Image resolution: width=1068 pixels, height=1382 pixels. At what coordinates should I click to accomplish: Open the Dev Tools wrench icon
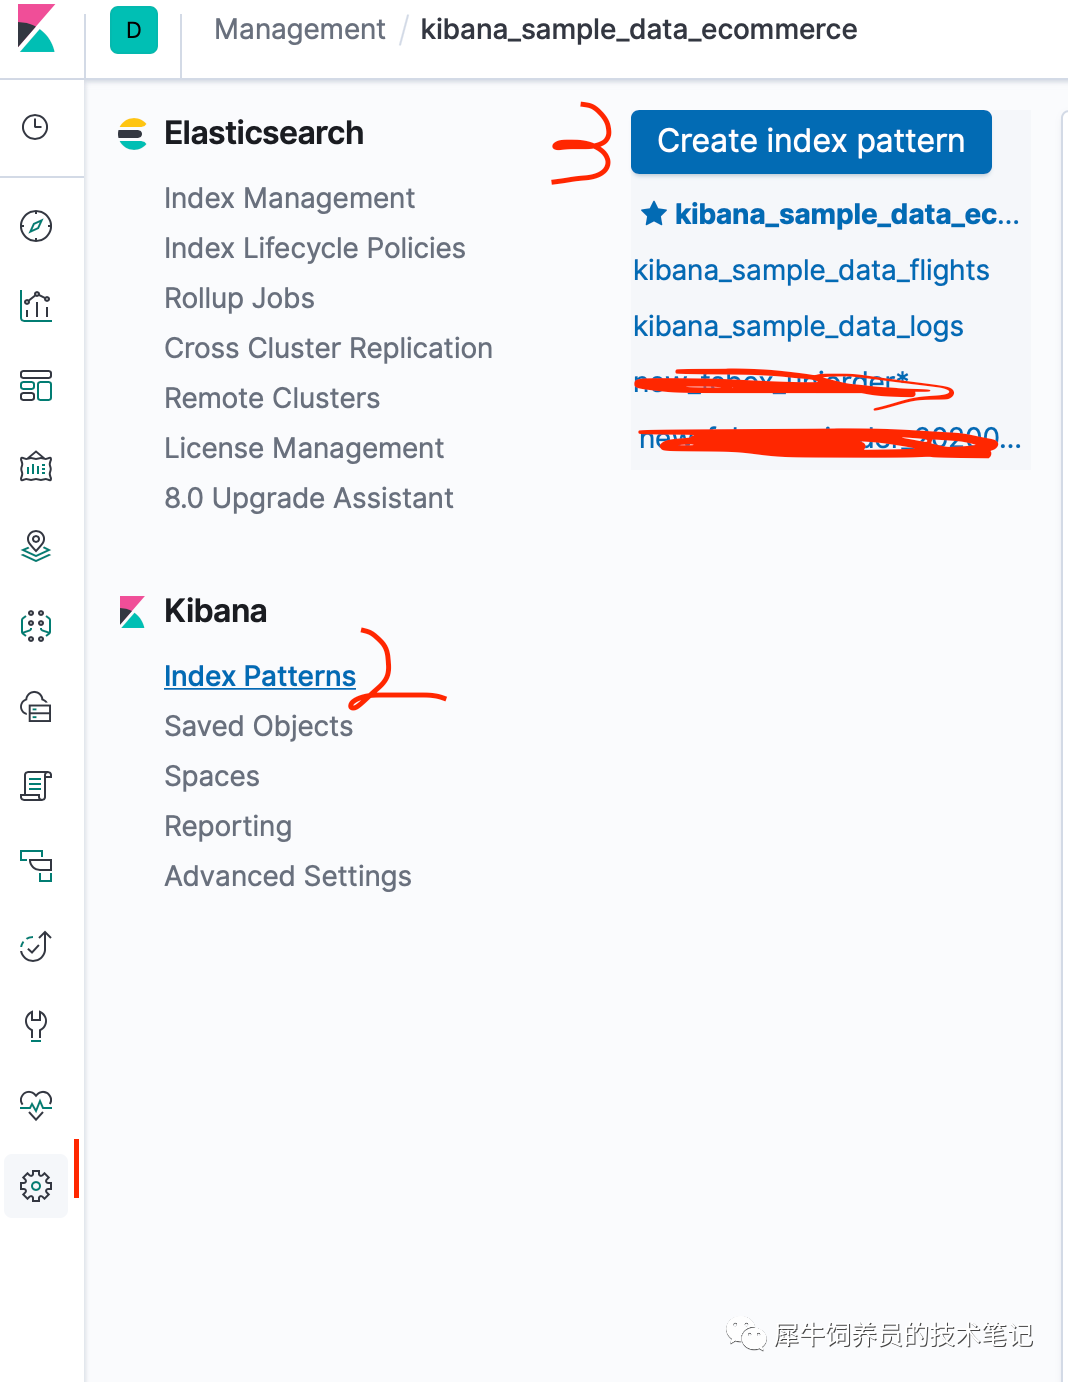(36, 1025)
